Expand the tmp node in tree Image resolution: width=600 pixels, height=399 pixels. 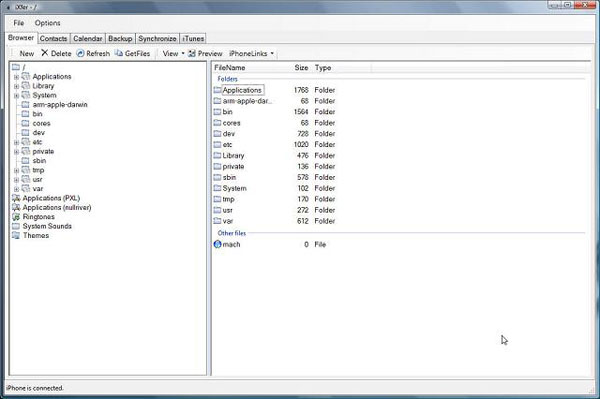[16, 171]
